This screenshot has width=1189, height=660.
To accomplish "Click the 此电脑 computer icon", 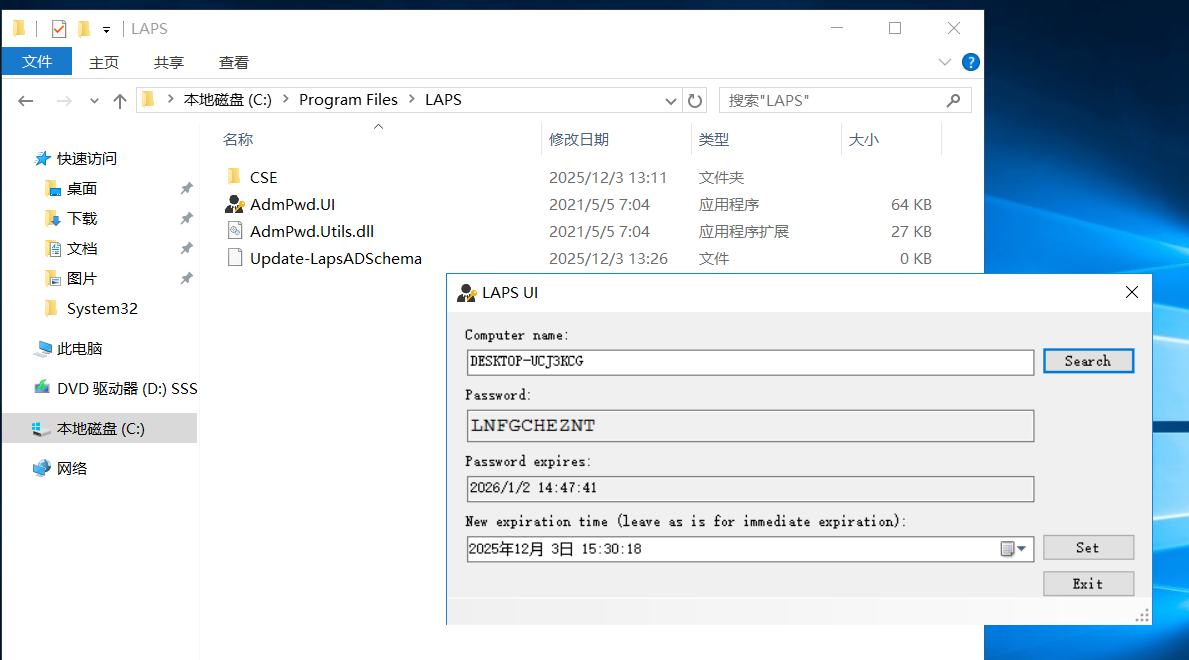I will [x=42, y=349].
